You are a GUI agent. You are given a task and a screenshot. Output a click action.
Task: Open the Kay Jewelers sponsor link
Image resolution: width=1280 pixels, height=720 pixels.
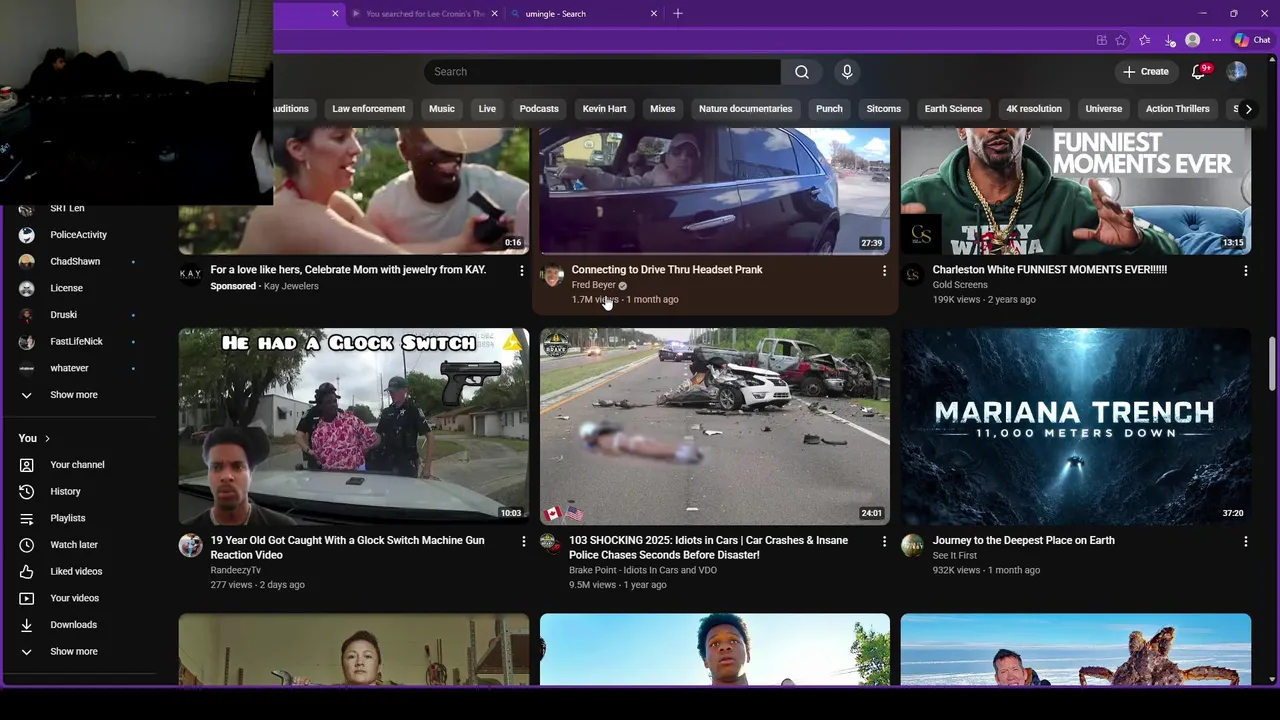click(291, 286)
